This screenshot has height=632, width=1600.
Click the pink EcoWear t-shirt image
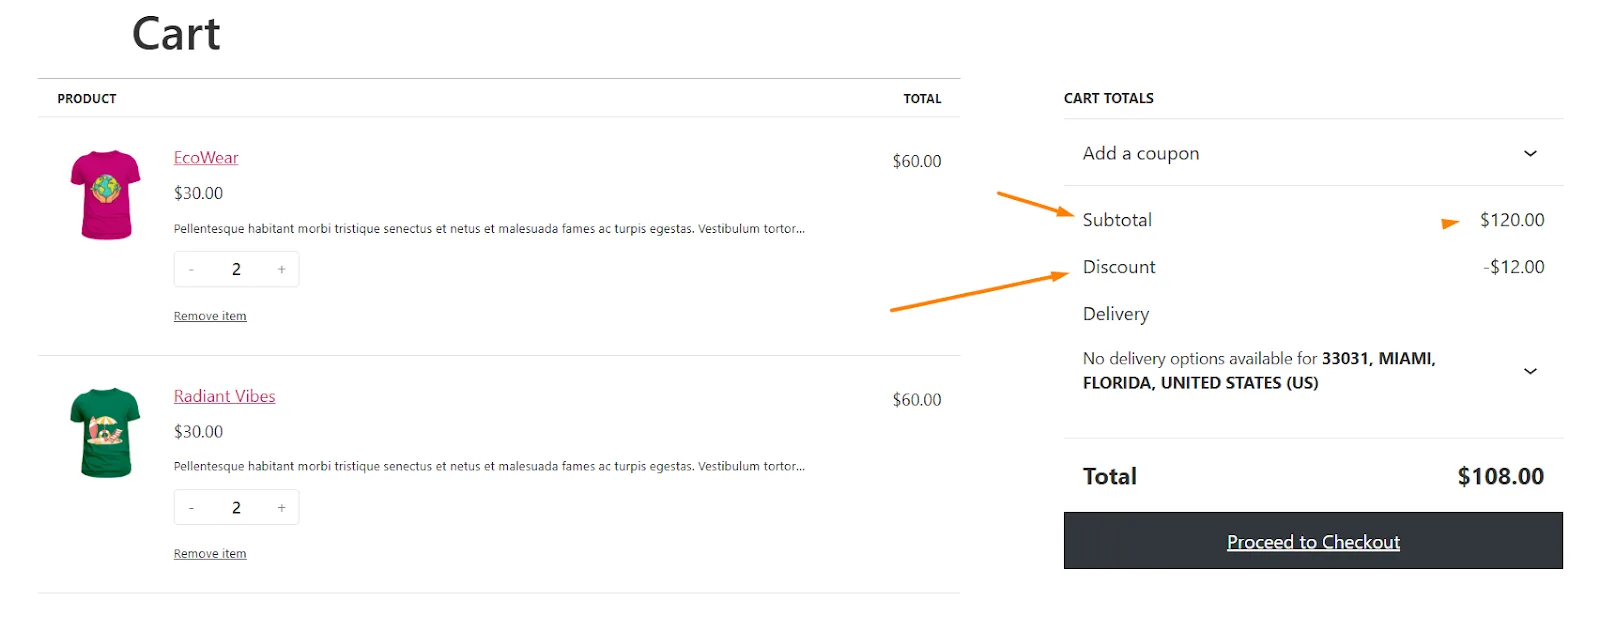105,195
